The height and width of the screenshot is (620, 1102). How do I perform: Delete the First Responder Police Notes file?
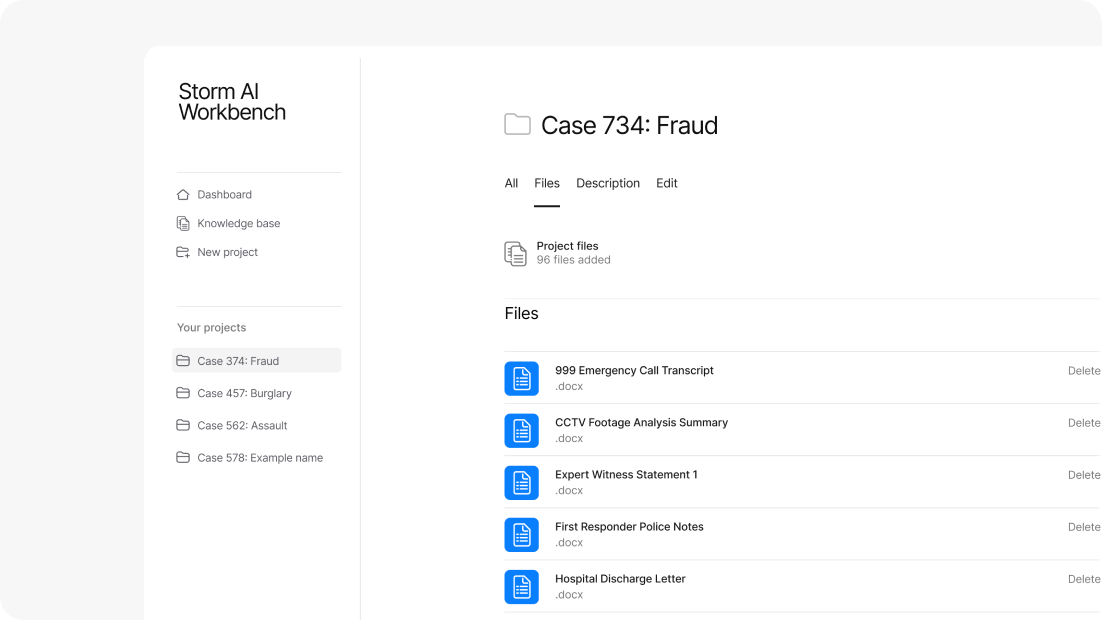pos(1084,527)
